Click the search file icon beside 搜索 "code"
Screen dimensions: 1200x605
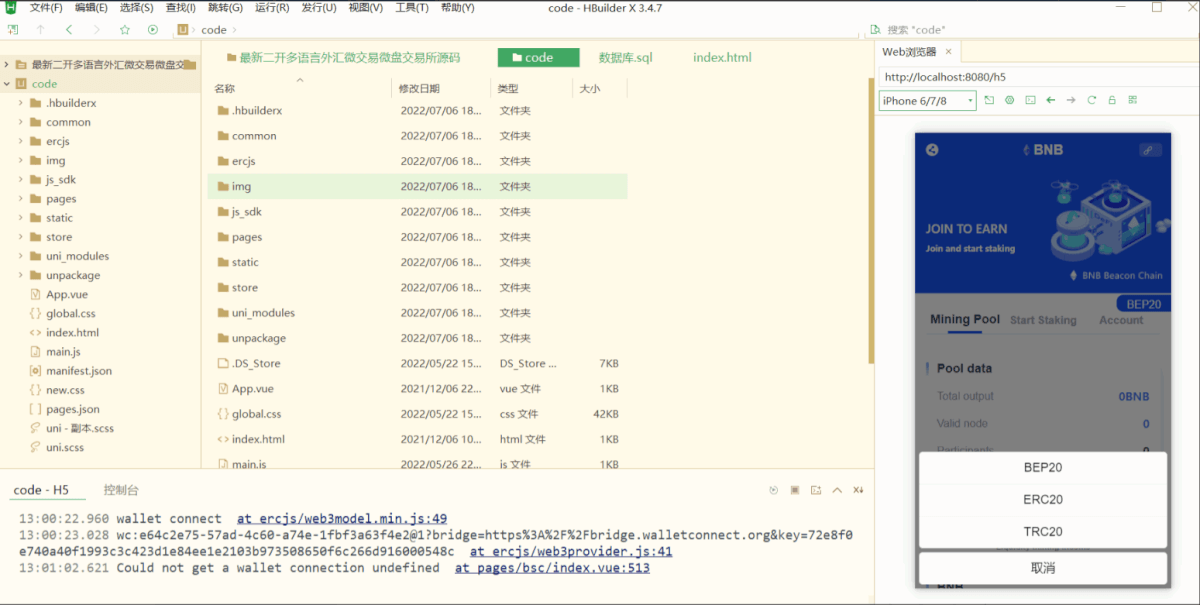pos(876,30)
